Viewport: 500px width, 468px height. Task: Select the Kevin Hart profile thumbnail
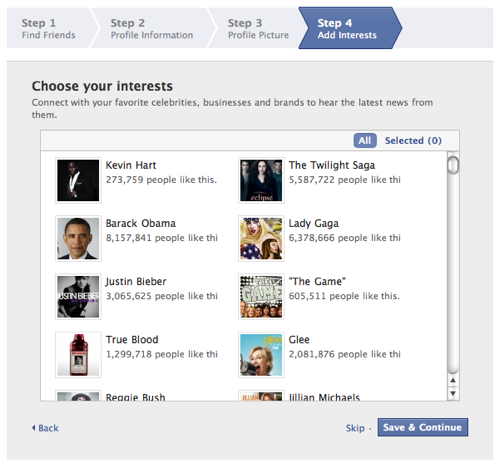(x=78, y=180)
